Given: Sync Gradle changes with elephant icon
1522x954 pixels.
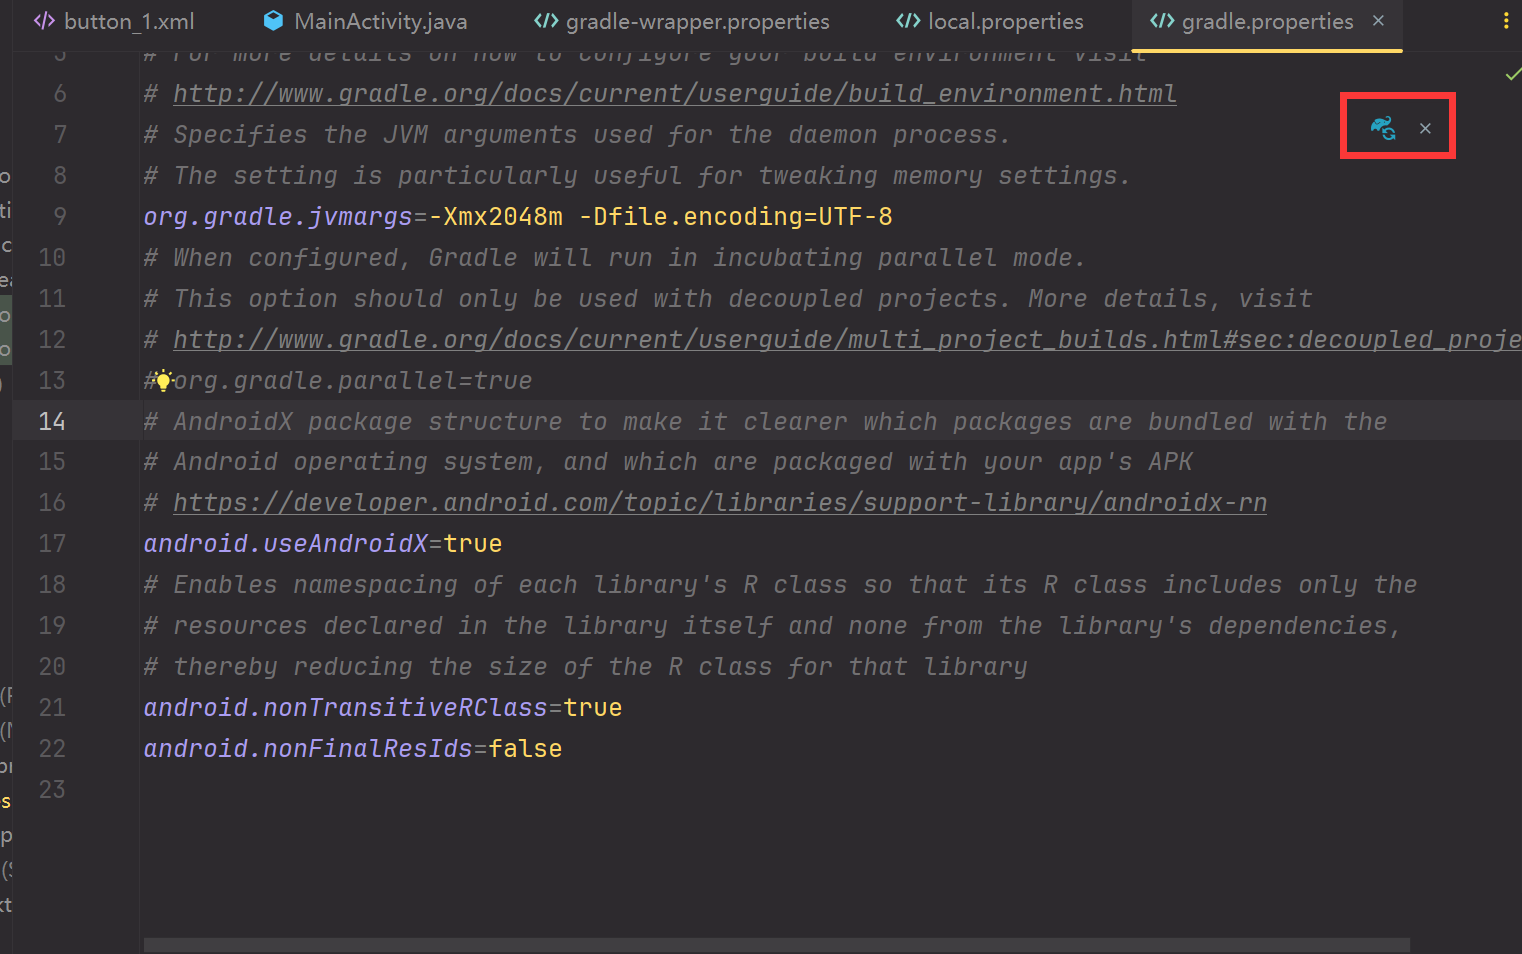Looking at the screenshot, I should [x=1383, y=128].
